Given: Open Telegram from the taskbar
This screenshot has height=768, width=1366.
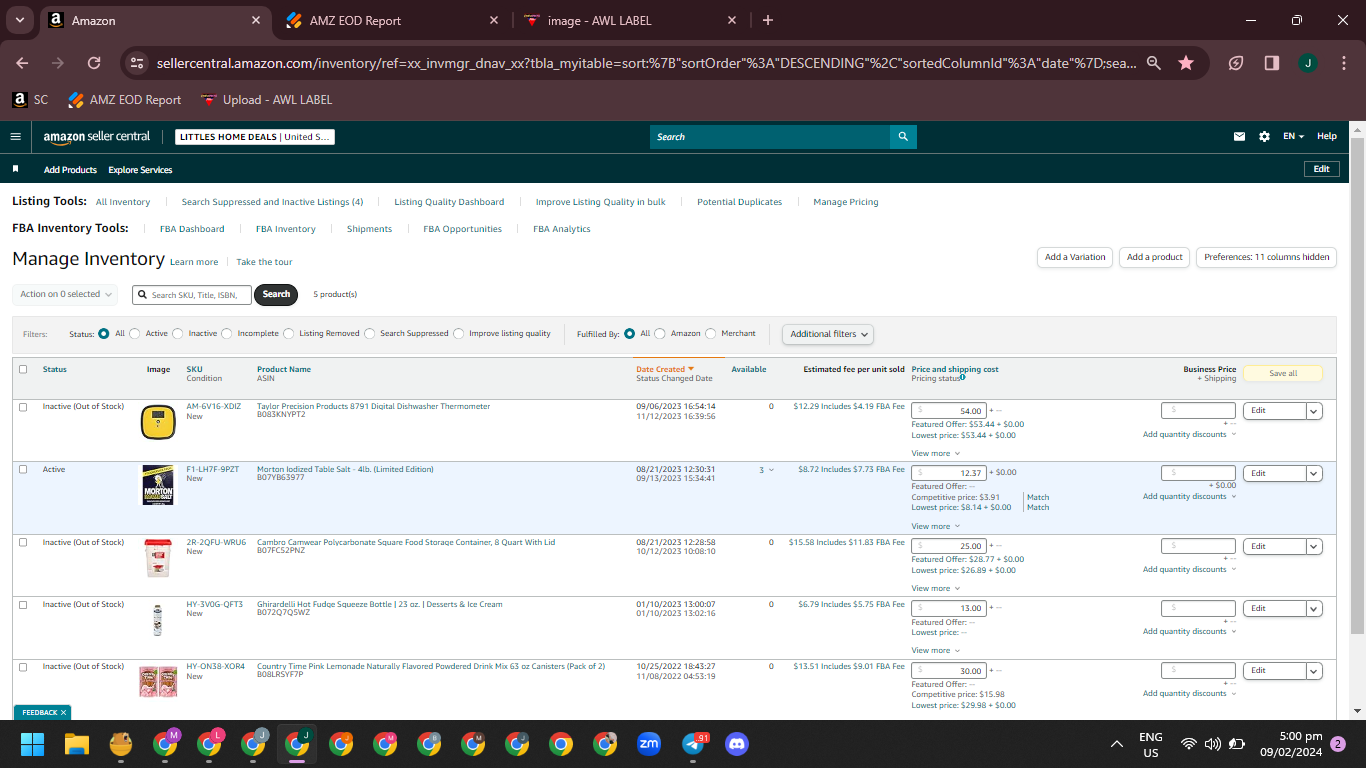Looking at the screenshot, I should (x=693, y=744).
